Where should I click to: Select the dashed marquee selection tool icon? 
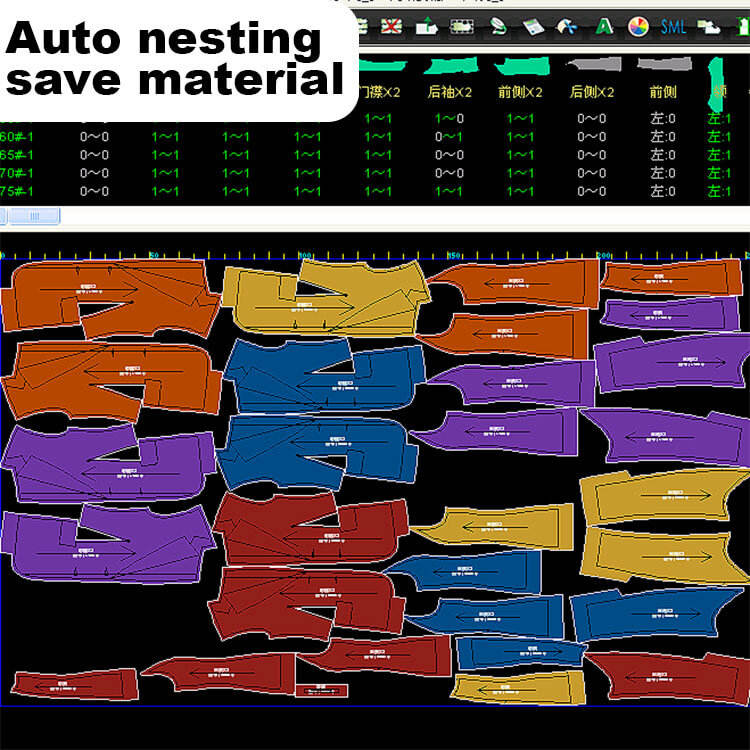click(462, 27)
